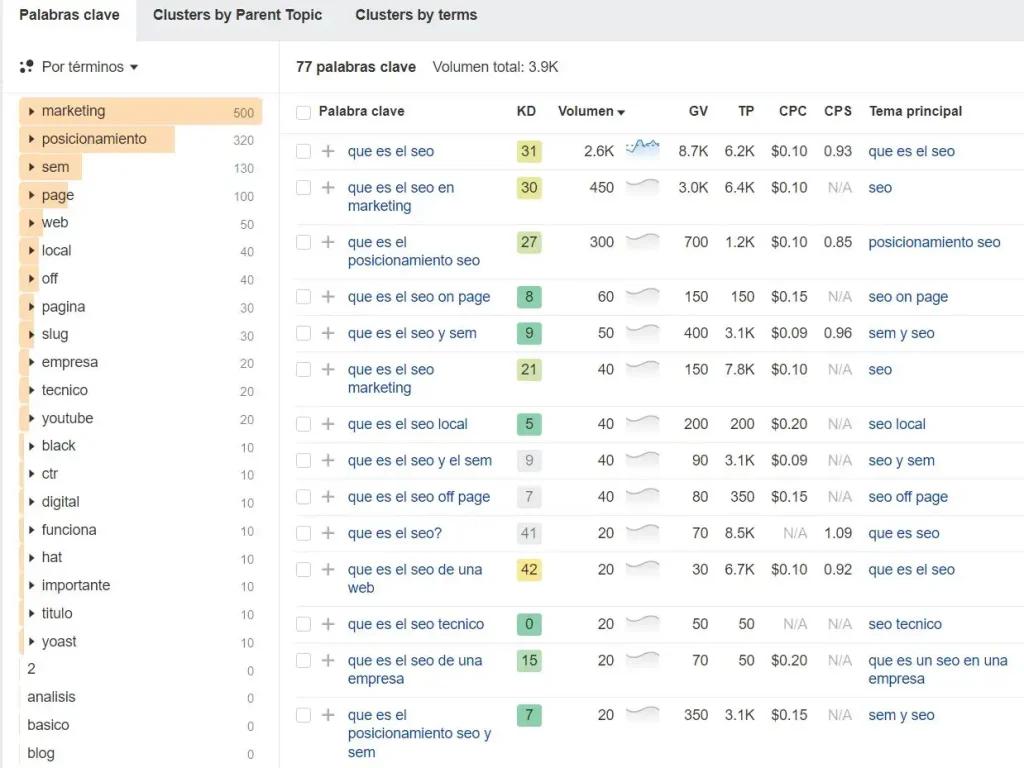1024x768 pixels.
Task: Click the "posicionamiento seo" topic link
Action: pyautogui.click(x=934, y=242)
